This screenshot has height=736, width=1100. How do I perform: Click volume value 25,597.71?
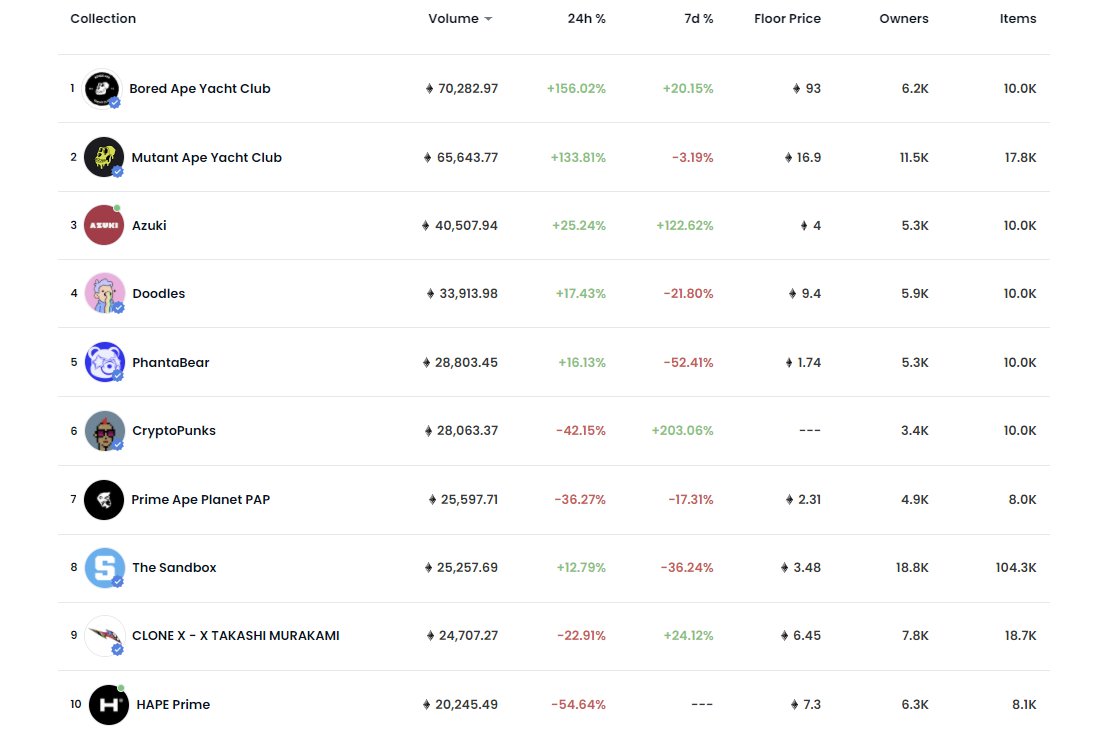(469, 500)
